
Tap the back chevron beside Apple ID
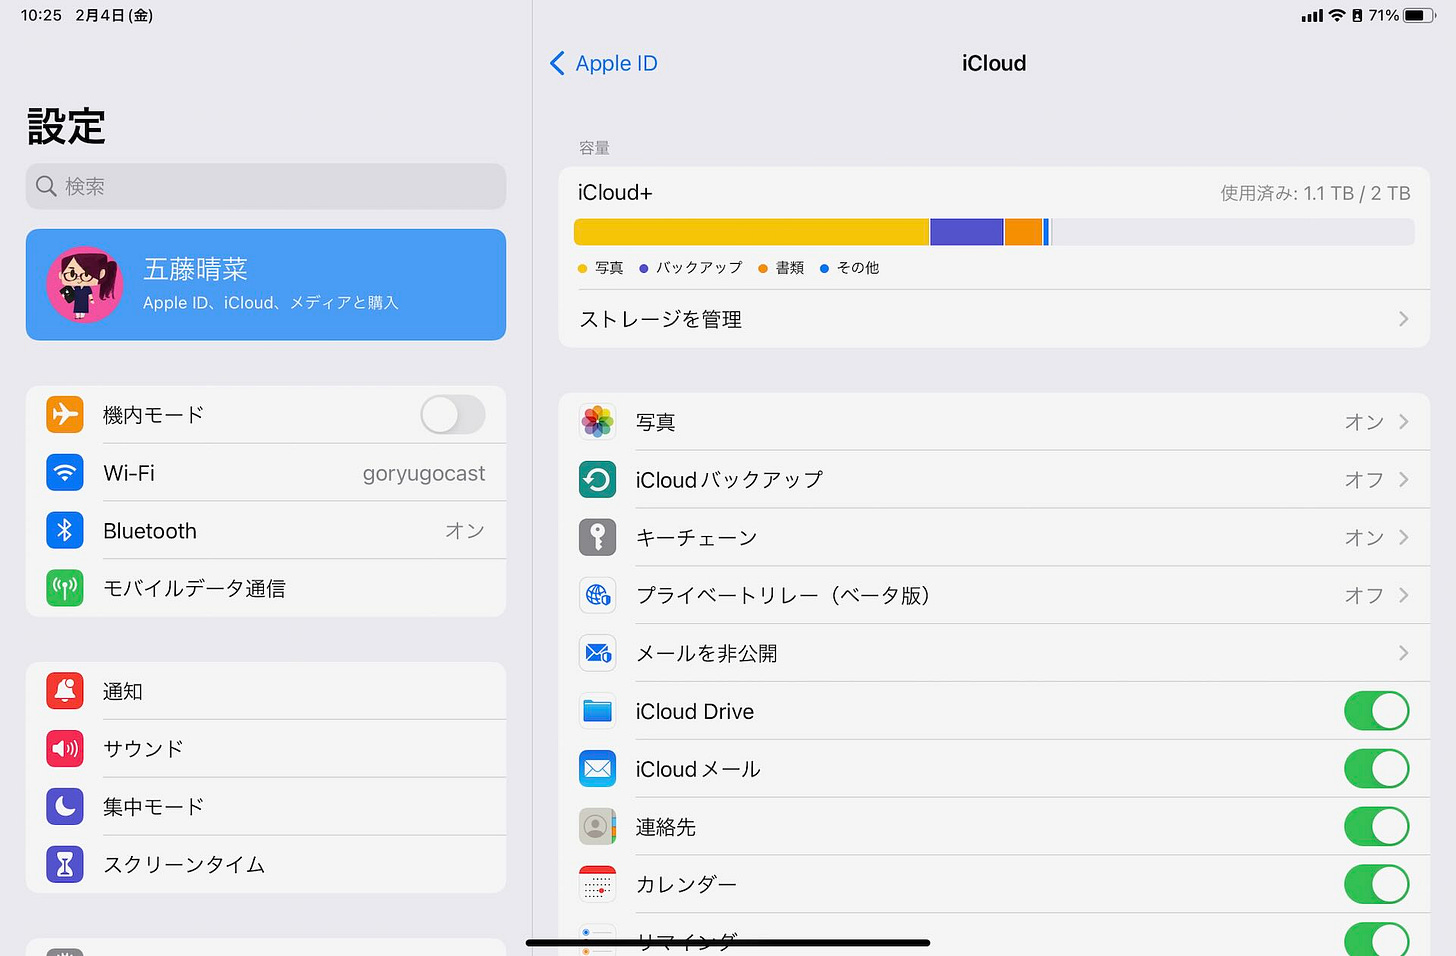point(557,63)
